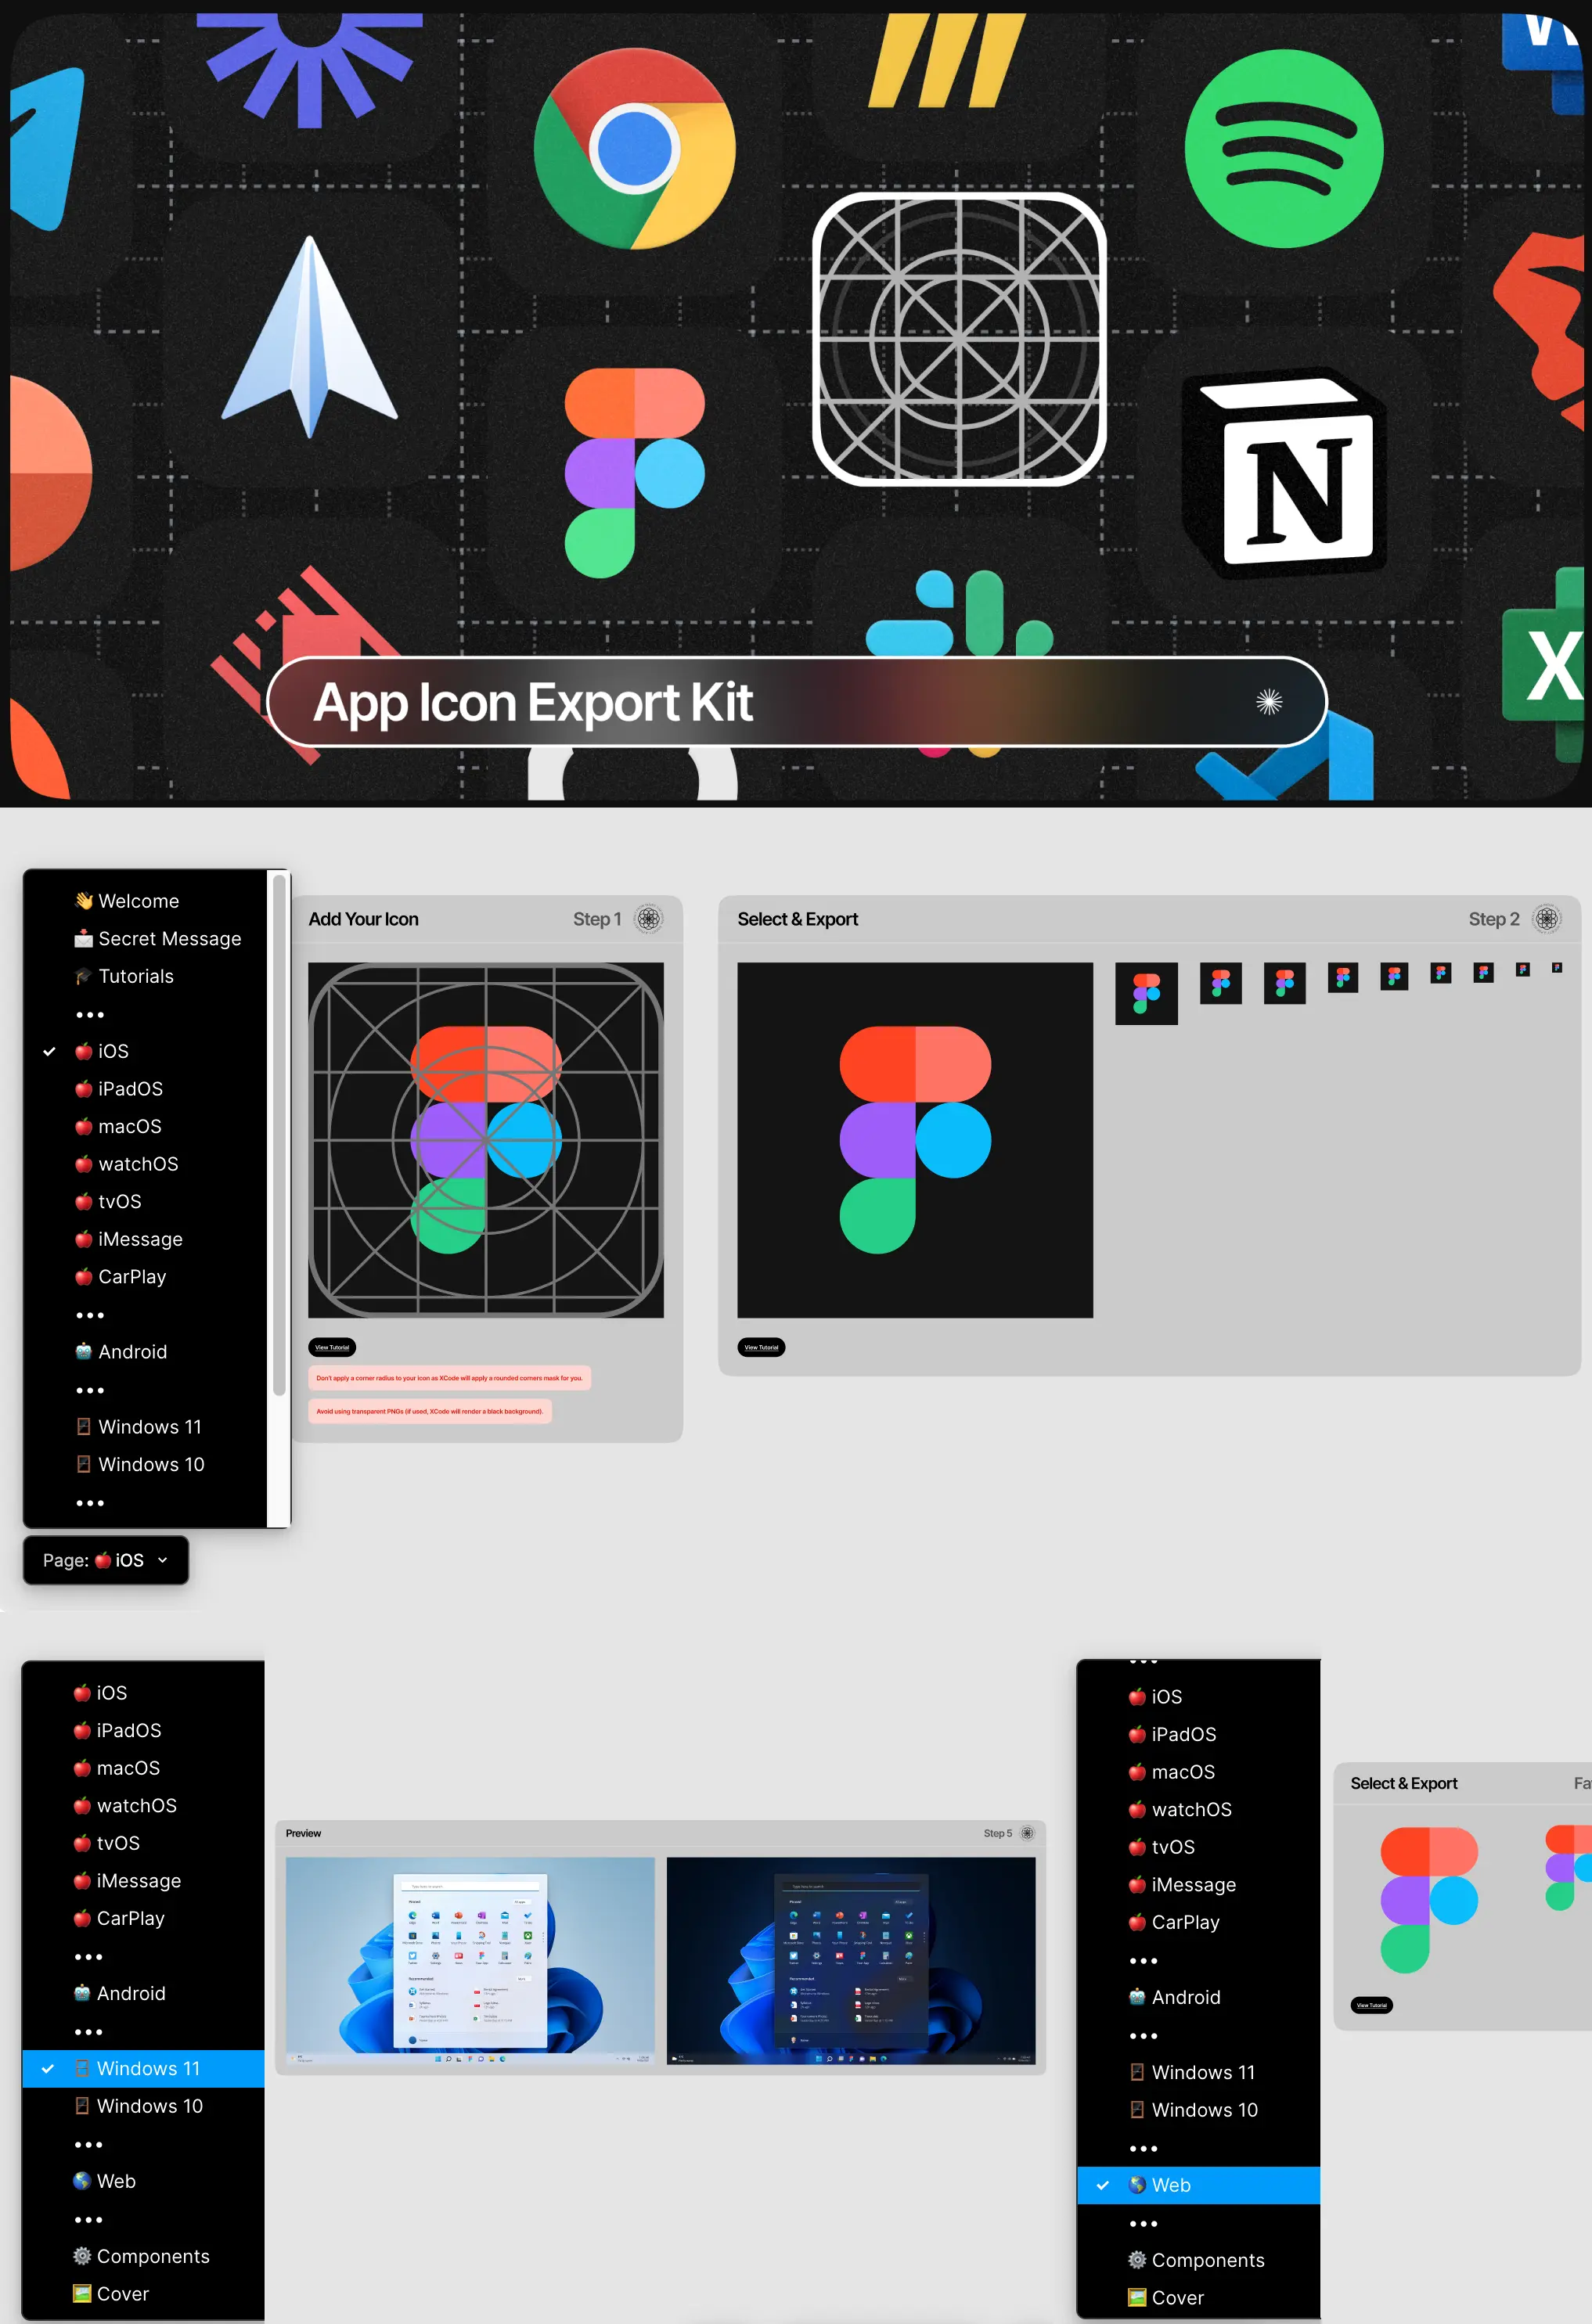Viewport: 1592px width, 2324px height.
Task: Click the Chrome logo on the cover
Action: [x=635, y=149]
